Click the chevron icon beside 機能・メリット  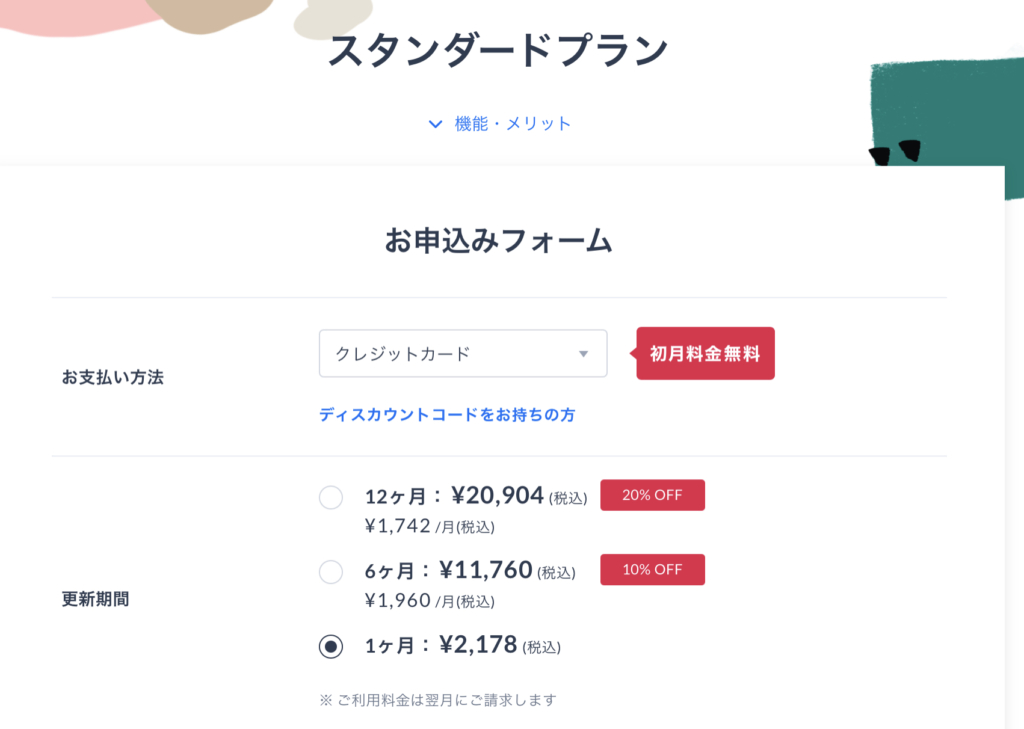point(435,123)
